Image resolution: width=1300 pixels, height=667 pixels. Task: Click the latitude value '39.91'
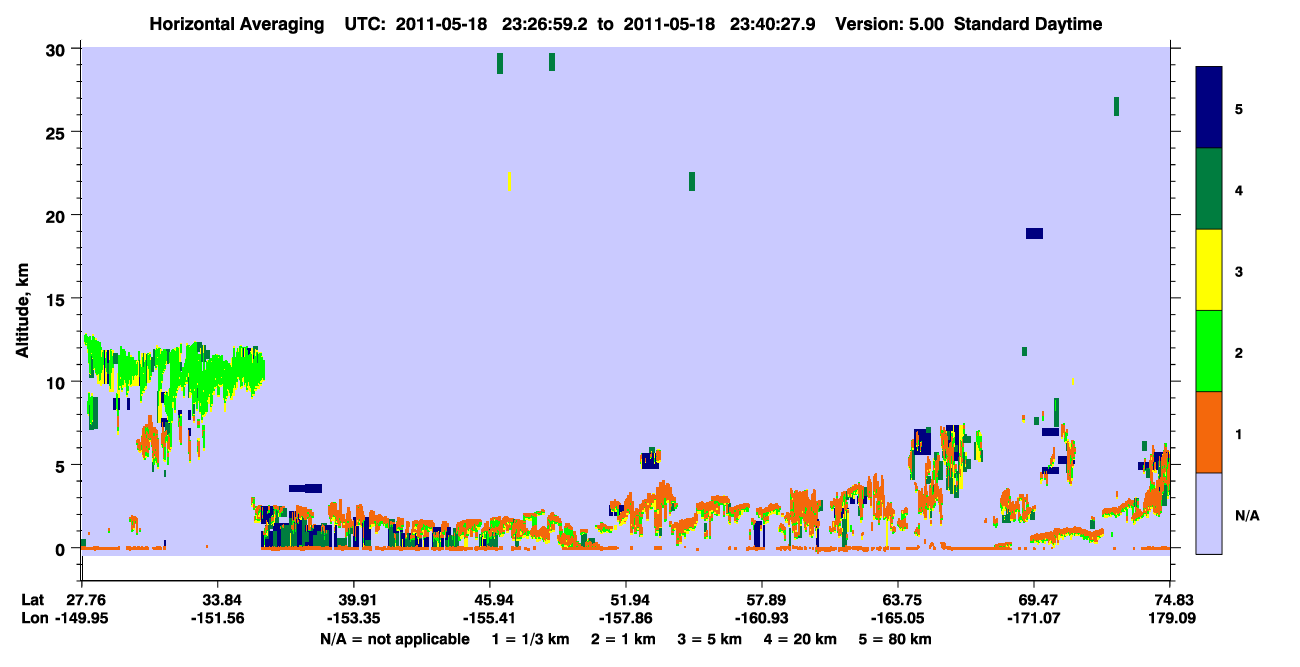[353, 600]
